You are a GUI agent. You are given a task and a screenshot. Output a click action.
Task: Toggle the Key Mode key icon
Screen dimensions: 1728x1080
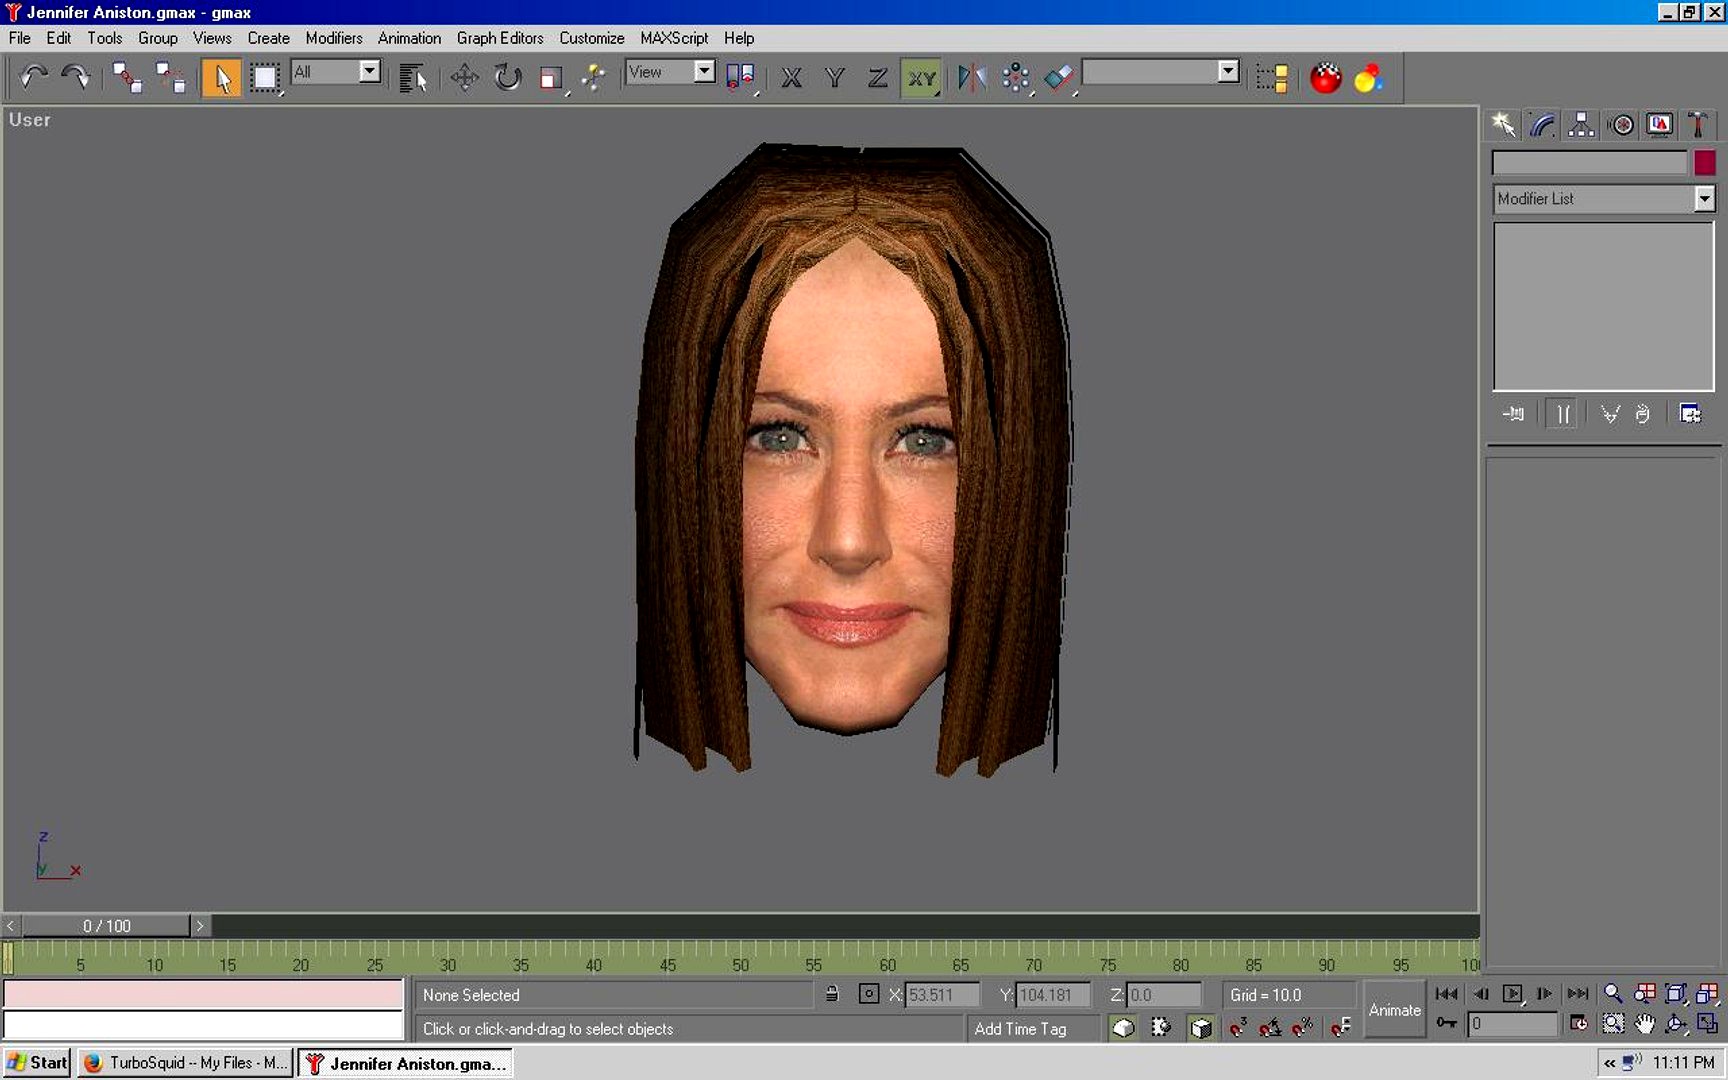click(x=1446, y=1022)
